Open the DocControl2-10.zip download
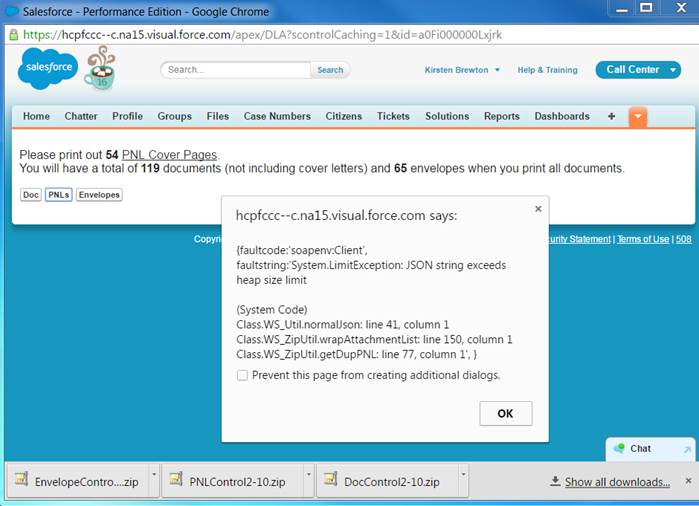The height and width of the screenshot is (506, 699). coord(387,481)
